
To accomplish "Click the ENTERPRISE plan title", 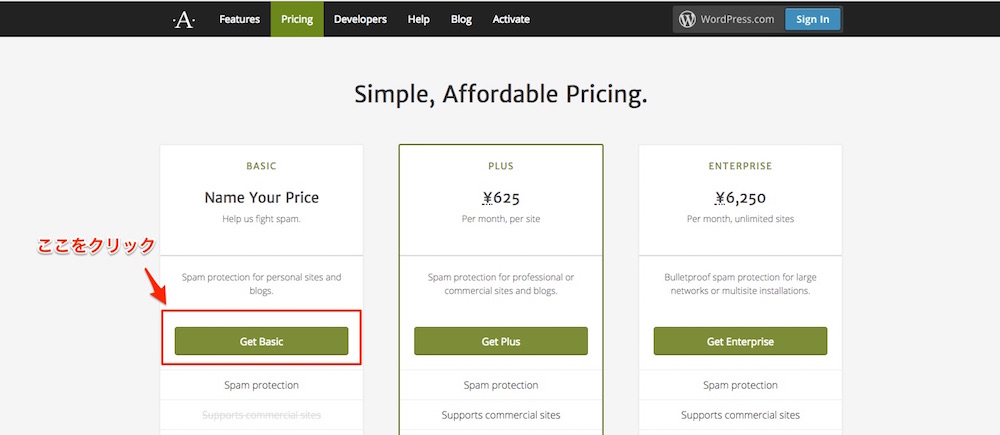I will (x=740, y=166).
